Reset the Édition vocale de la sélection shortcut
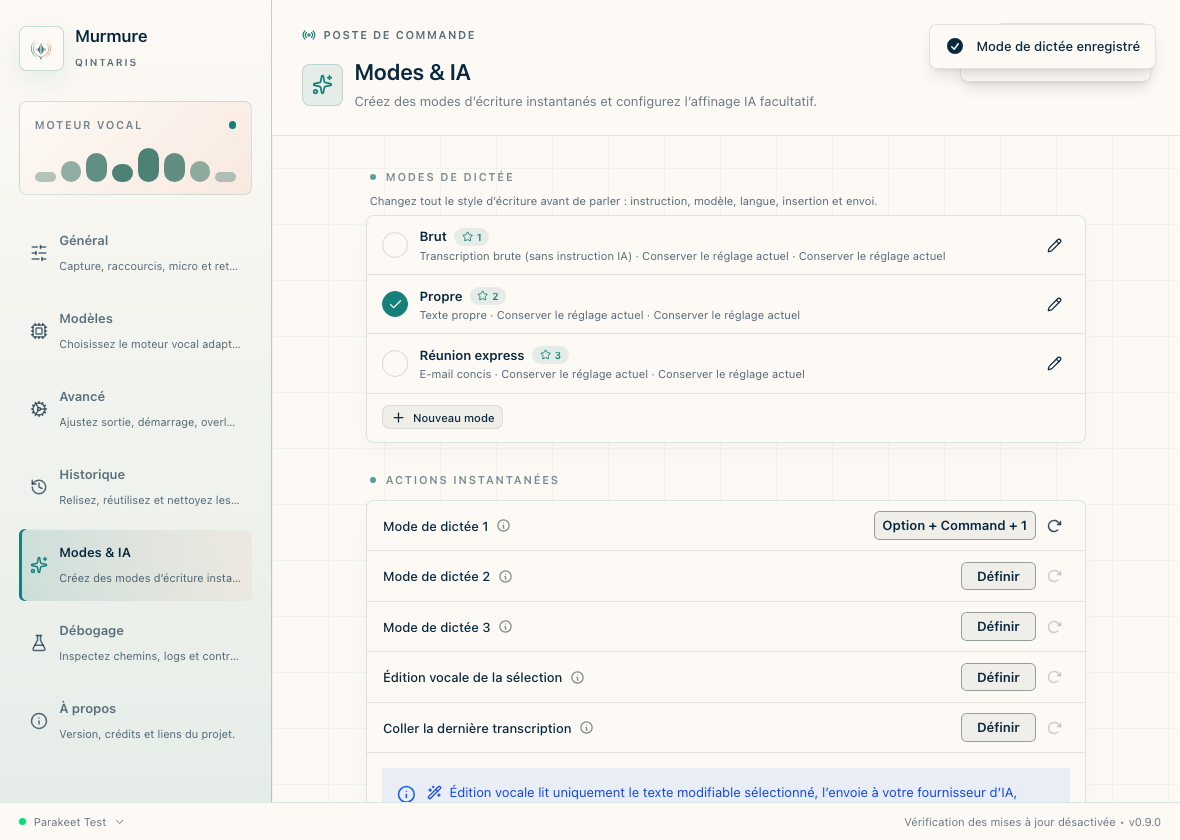Screen dimensions: 1180x840 [1054, 677]
